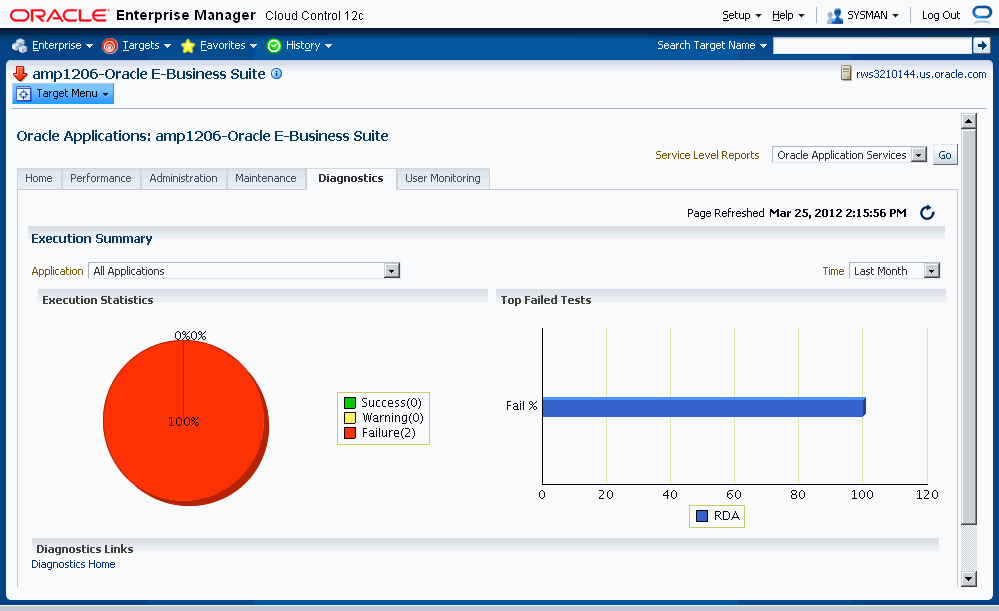
Task: Click the Enterprise menu icon
Action: [19, 45]
